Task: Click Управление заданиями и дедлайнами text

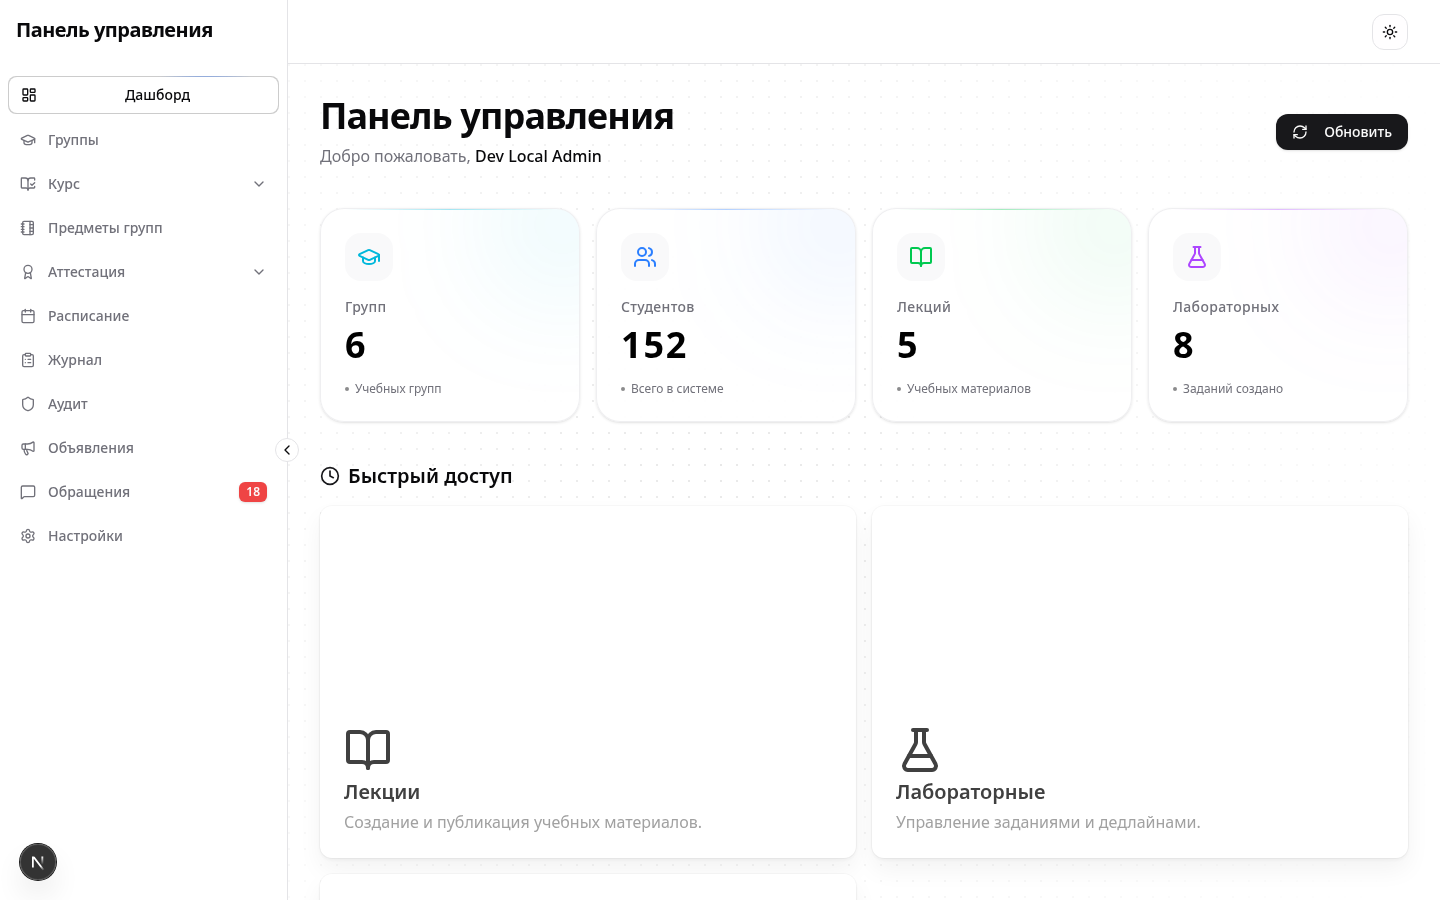Action: point(1048,822)
